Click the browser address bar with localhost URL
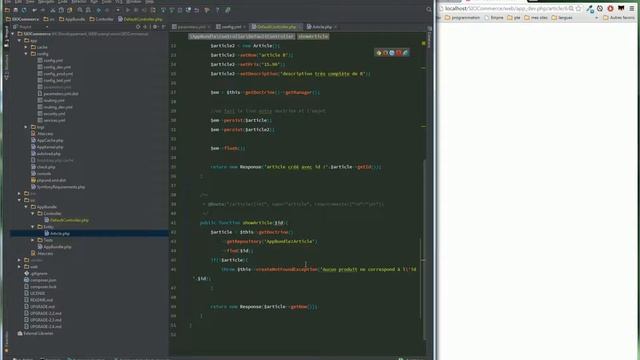Screen dimensions: 640x360 coord(506,9)
